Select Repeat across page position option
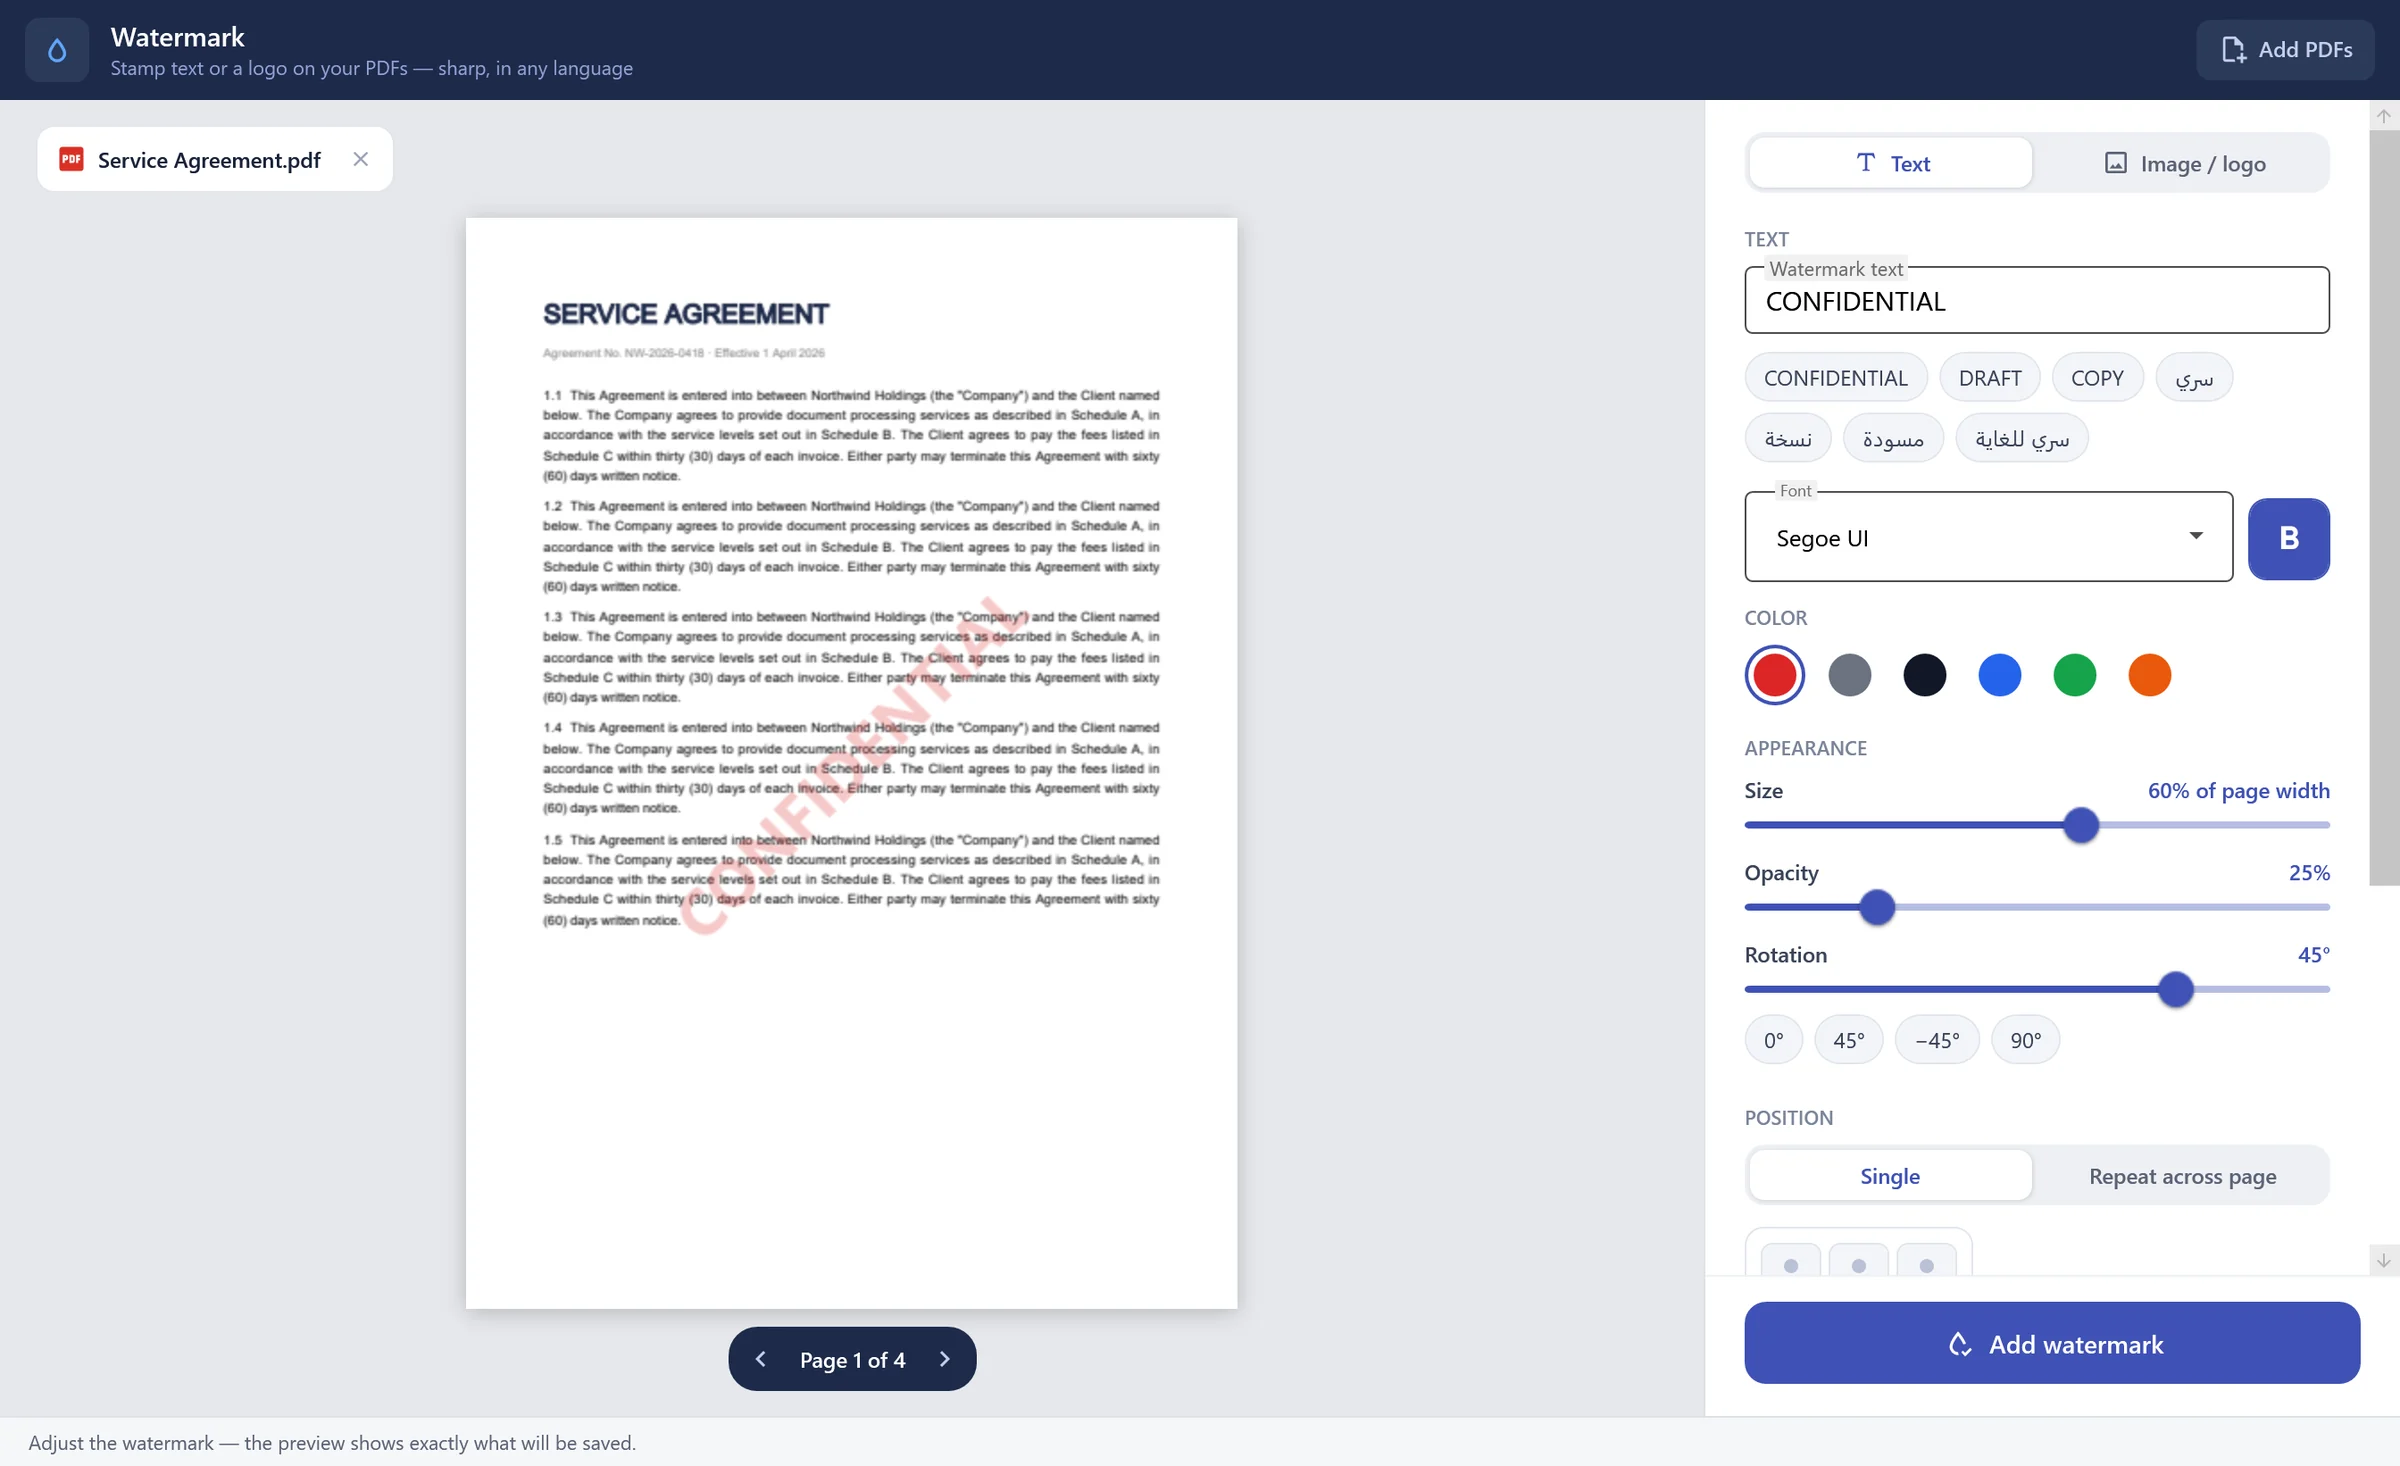The height and width of the screenshot is (1466, 2400). [2183, 1175]
